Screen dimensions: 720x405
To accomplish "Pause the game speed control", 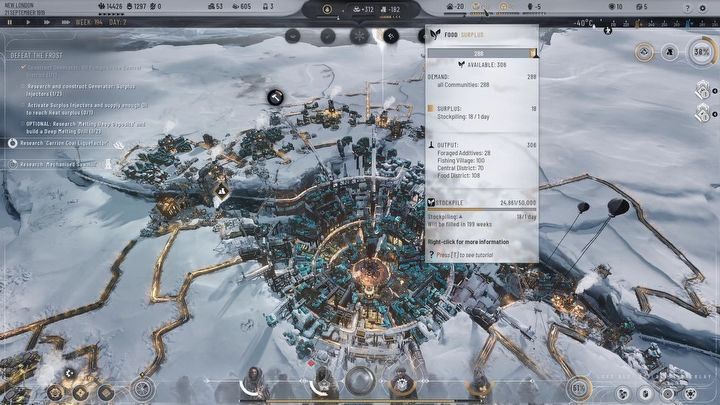I will click(10, 22).
